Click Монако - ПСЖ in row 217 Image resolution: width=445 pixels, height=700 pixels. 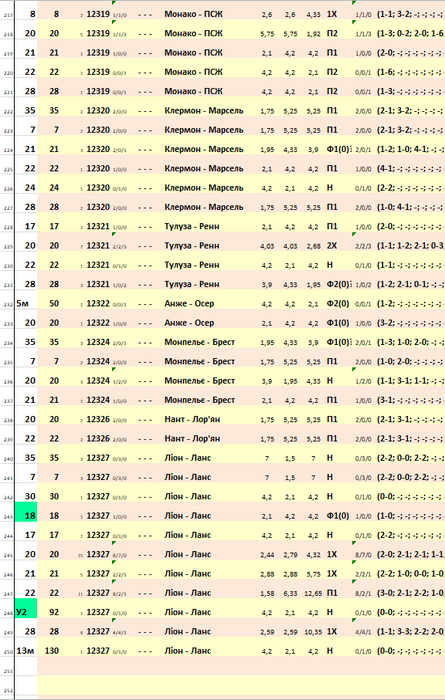point(194,14)
